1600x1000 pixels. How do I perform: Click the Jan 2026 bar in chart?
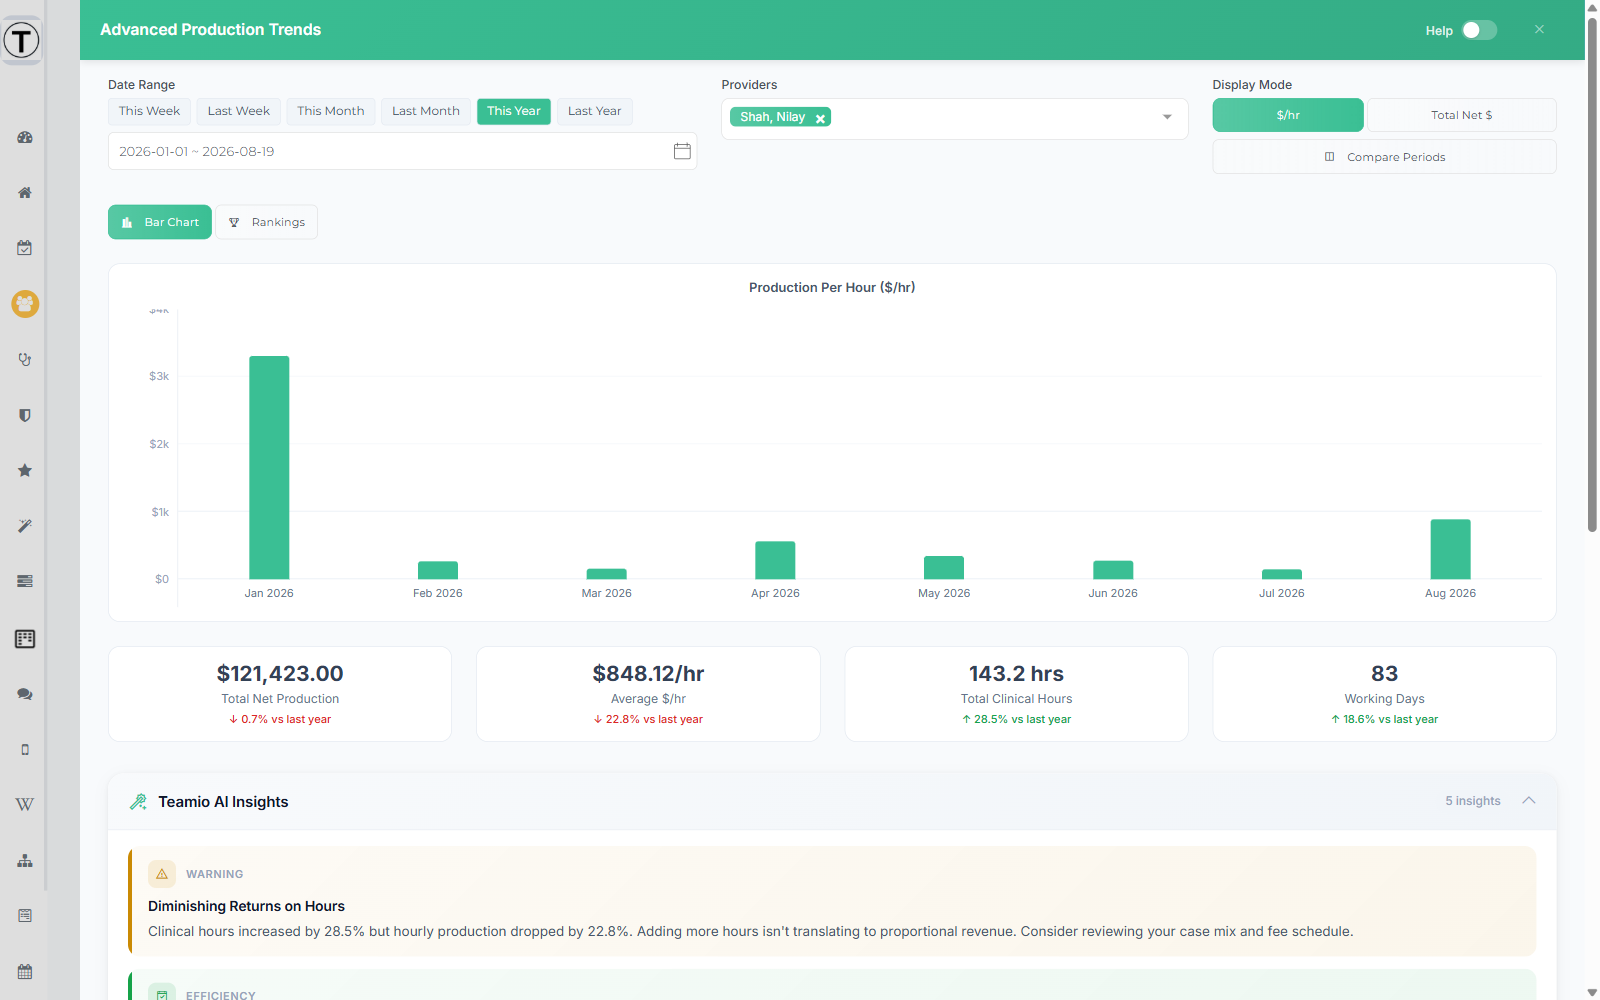[x=269, y=467]
